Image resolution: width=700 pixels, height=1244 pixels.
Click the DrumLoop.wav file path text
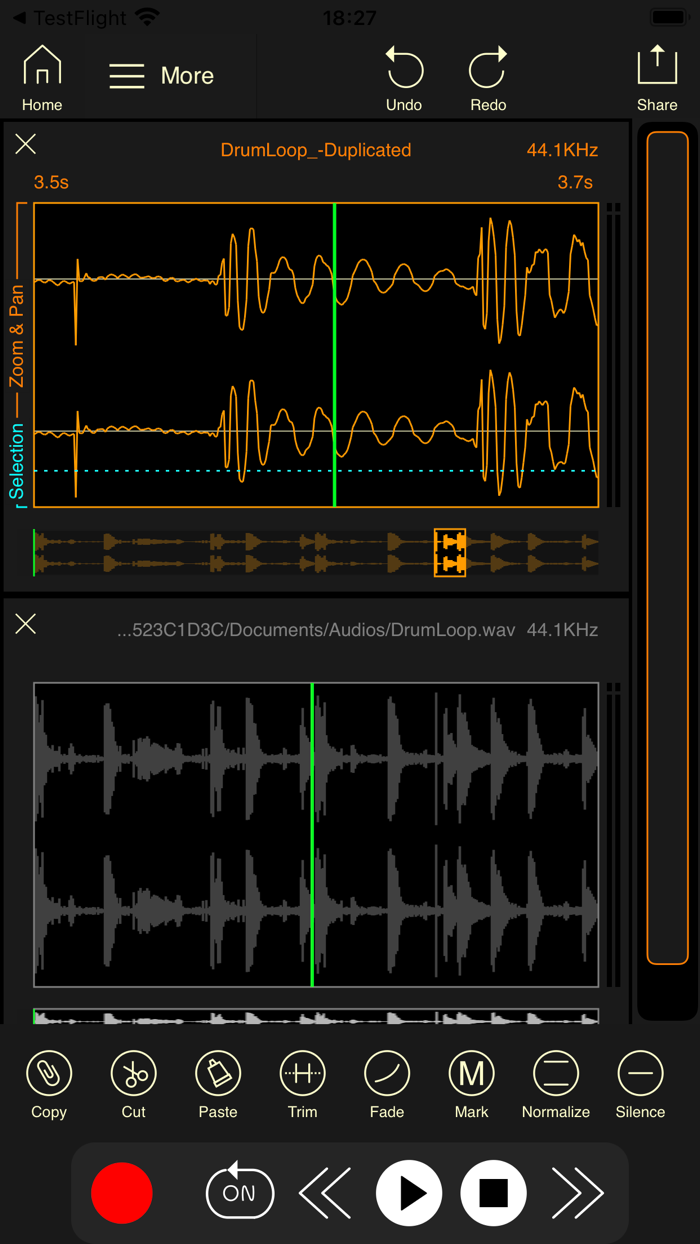tap(316, 630)
